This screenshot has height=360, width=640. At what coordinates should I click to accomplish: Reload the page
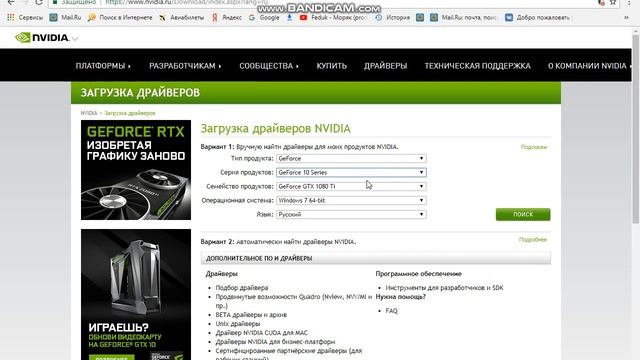[x=39, y=2]
